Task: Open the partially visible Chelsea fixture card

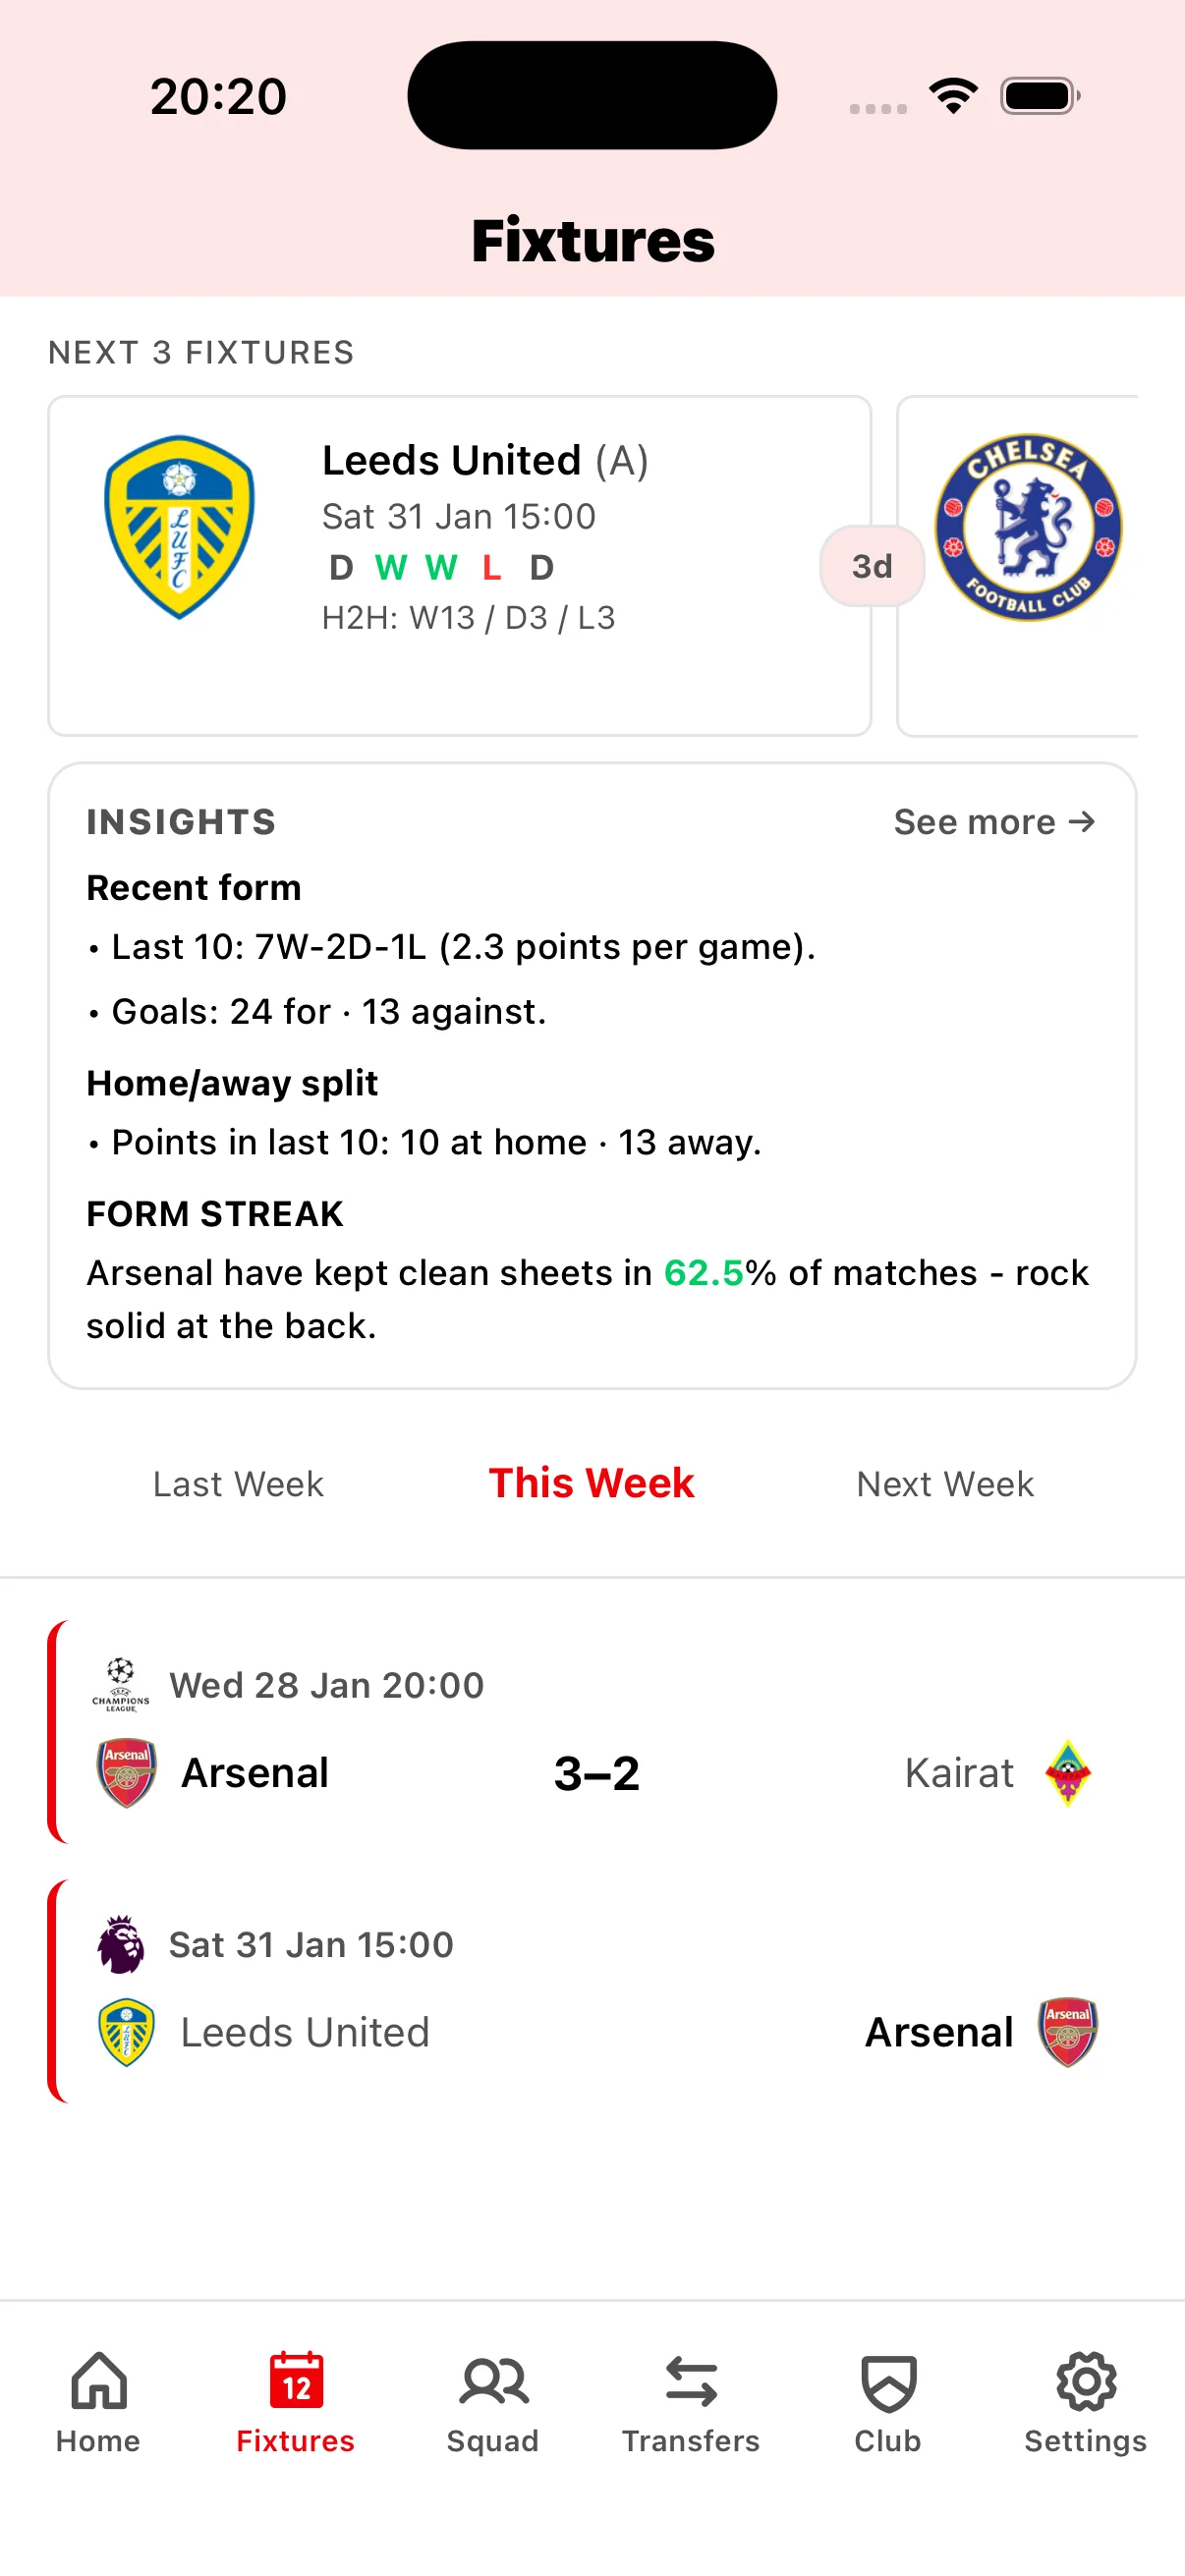Action: [1040, 565]
